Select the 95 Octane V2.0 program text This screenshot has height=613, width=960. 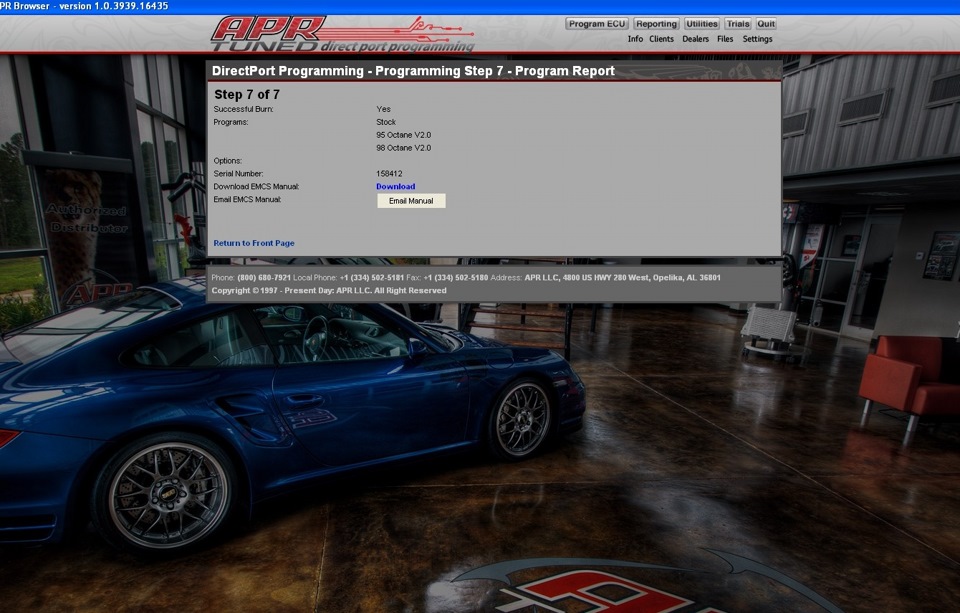pos(403,135)
